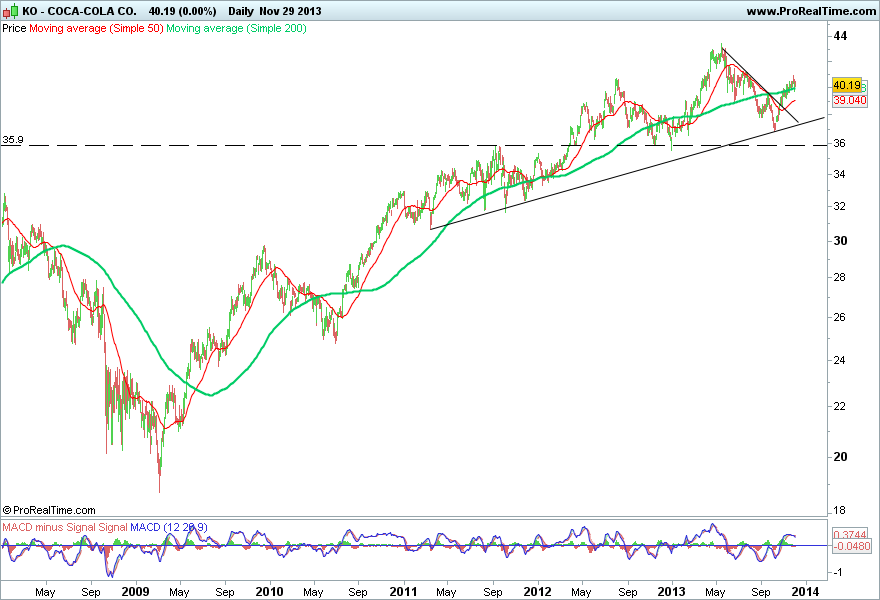This screenshot has width=880, height=600.
Task: Click the 18 price axis label
Action: [x=840, y=511]
